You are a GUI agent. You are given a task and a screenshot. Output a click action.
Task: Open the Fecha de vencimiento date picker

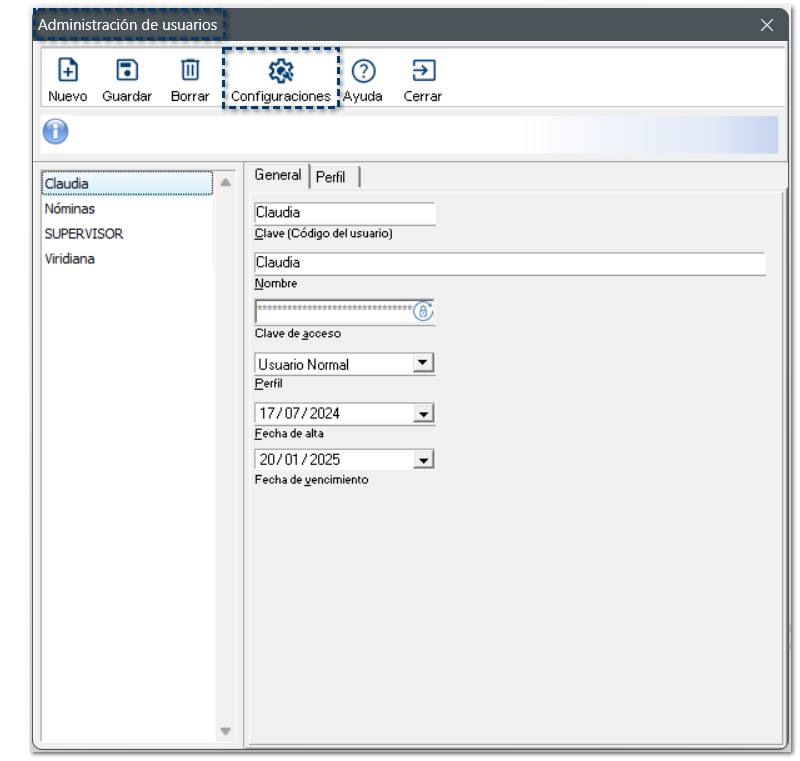(x=424, y=460)
